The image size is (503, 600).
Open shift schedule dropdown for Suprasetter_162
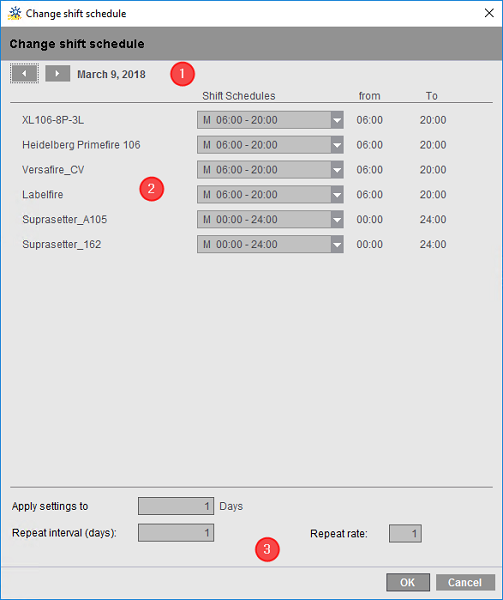click(x=270, y=245)
